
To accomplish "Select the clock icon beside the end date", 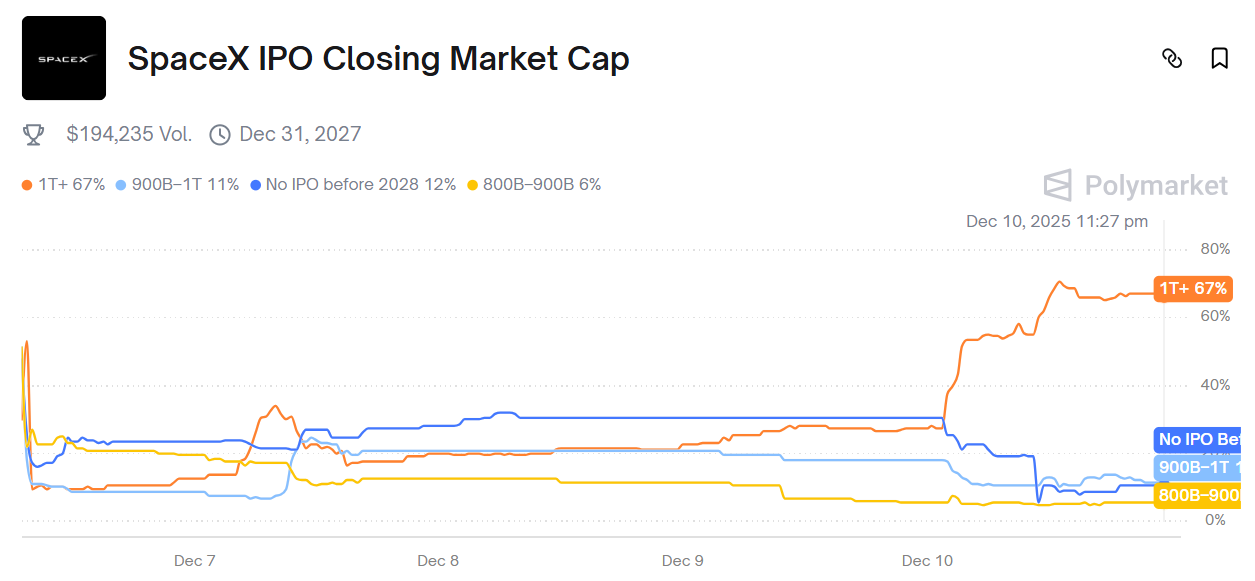I will pos(219,133).
